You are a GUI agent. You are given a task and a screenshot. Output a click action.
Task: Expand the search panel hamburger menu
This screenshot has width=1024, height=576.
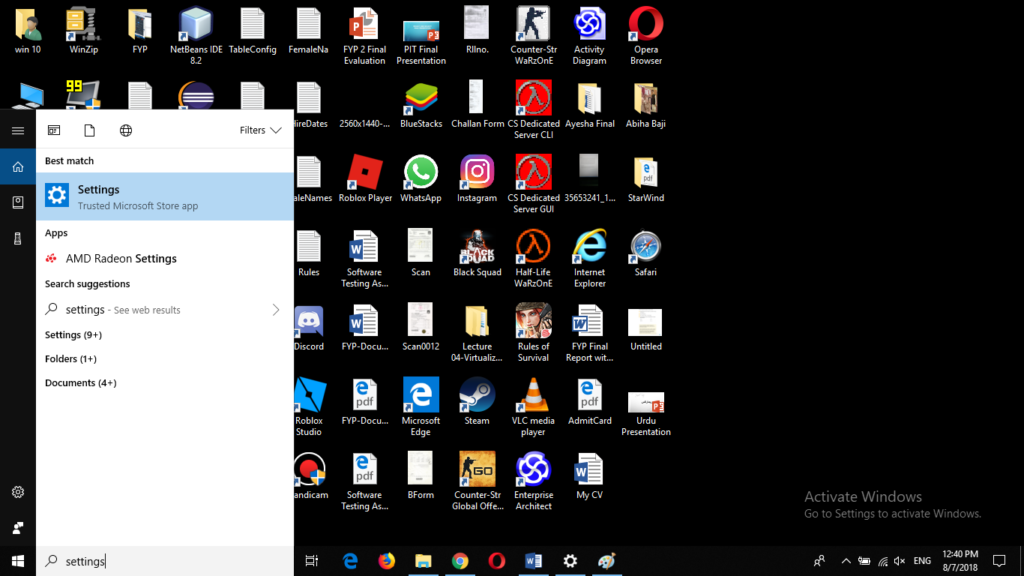(x=18, y=131)
